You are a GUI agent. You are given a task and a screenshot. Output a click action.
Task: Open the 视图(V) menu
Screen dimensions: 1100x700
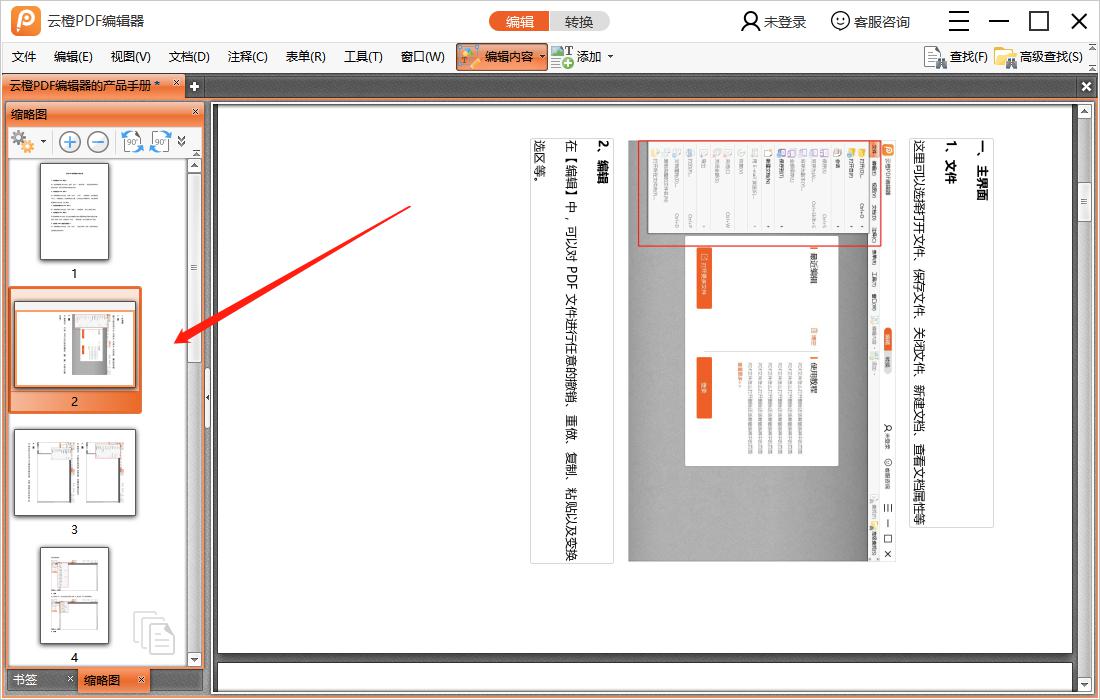pos(130,57)
